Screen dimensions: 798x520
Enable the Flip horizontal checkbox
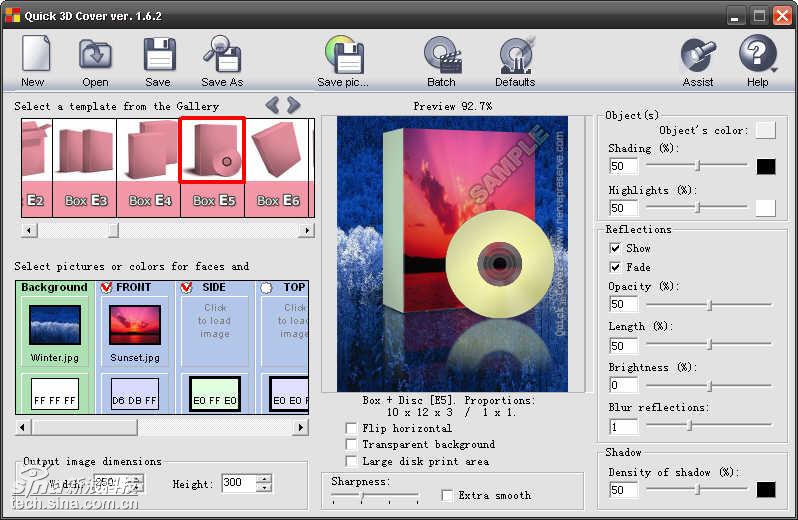click(x=351, y=428)
